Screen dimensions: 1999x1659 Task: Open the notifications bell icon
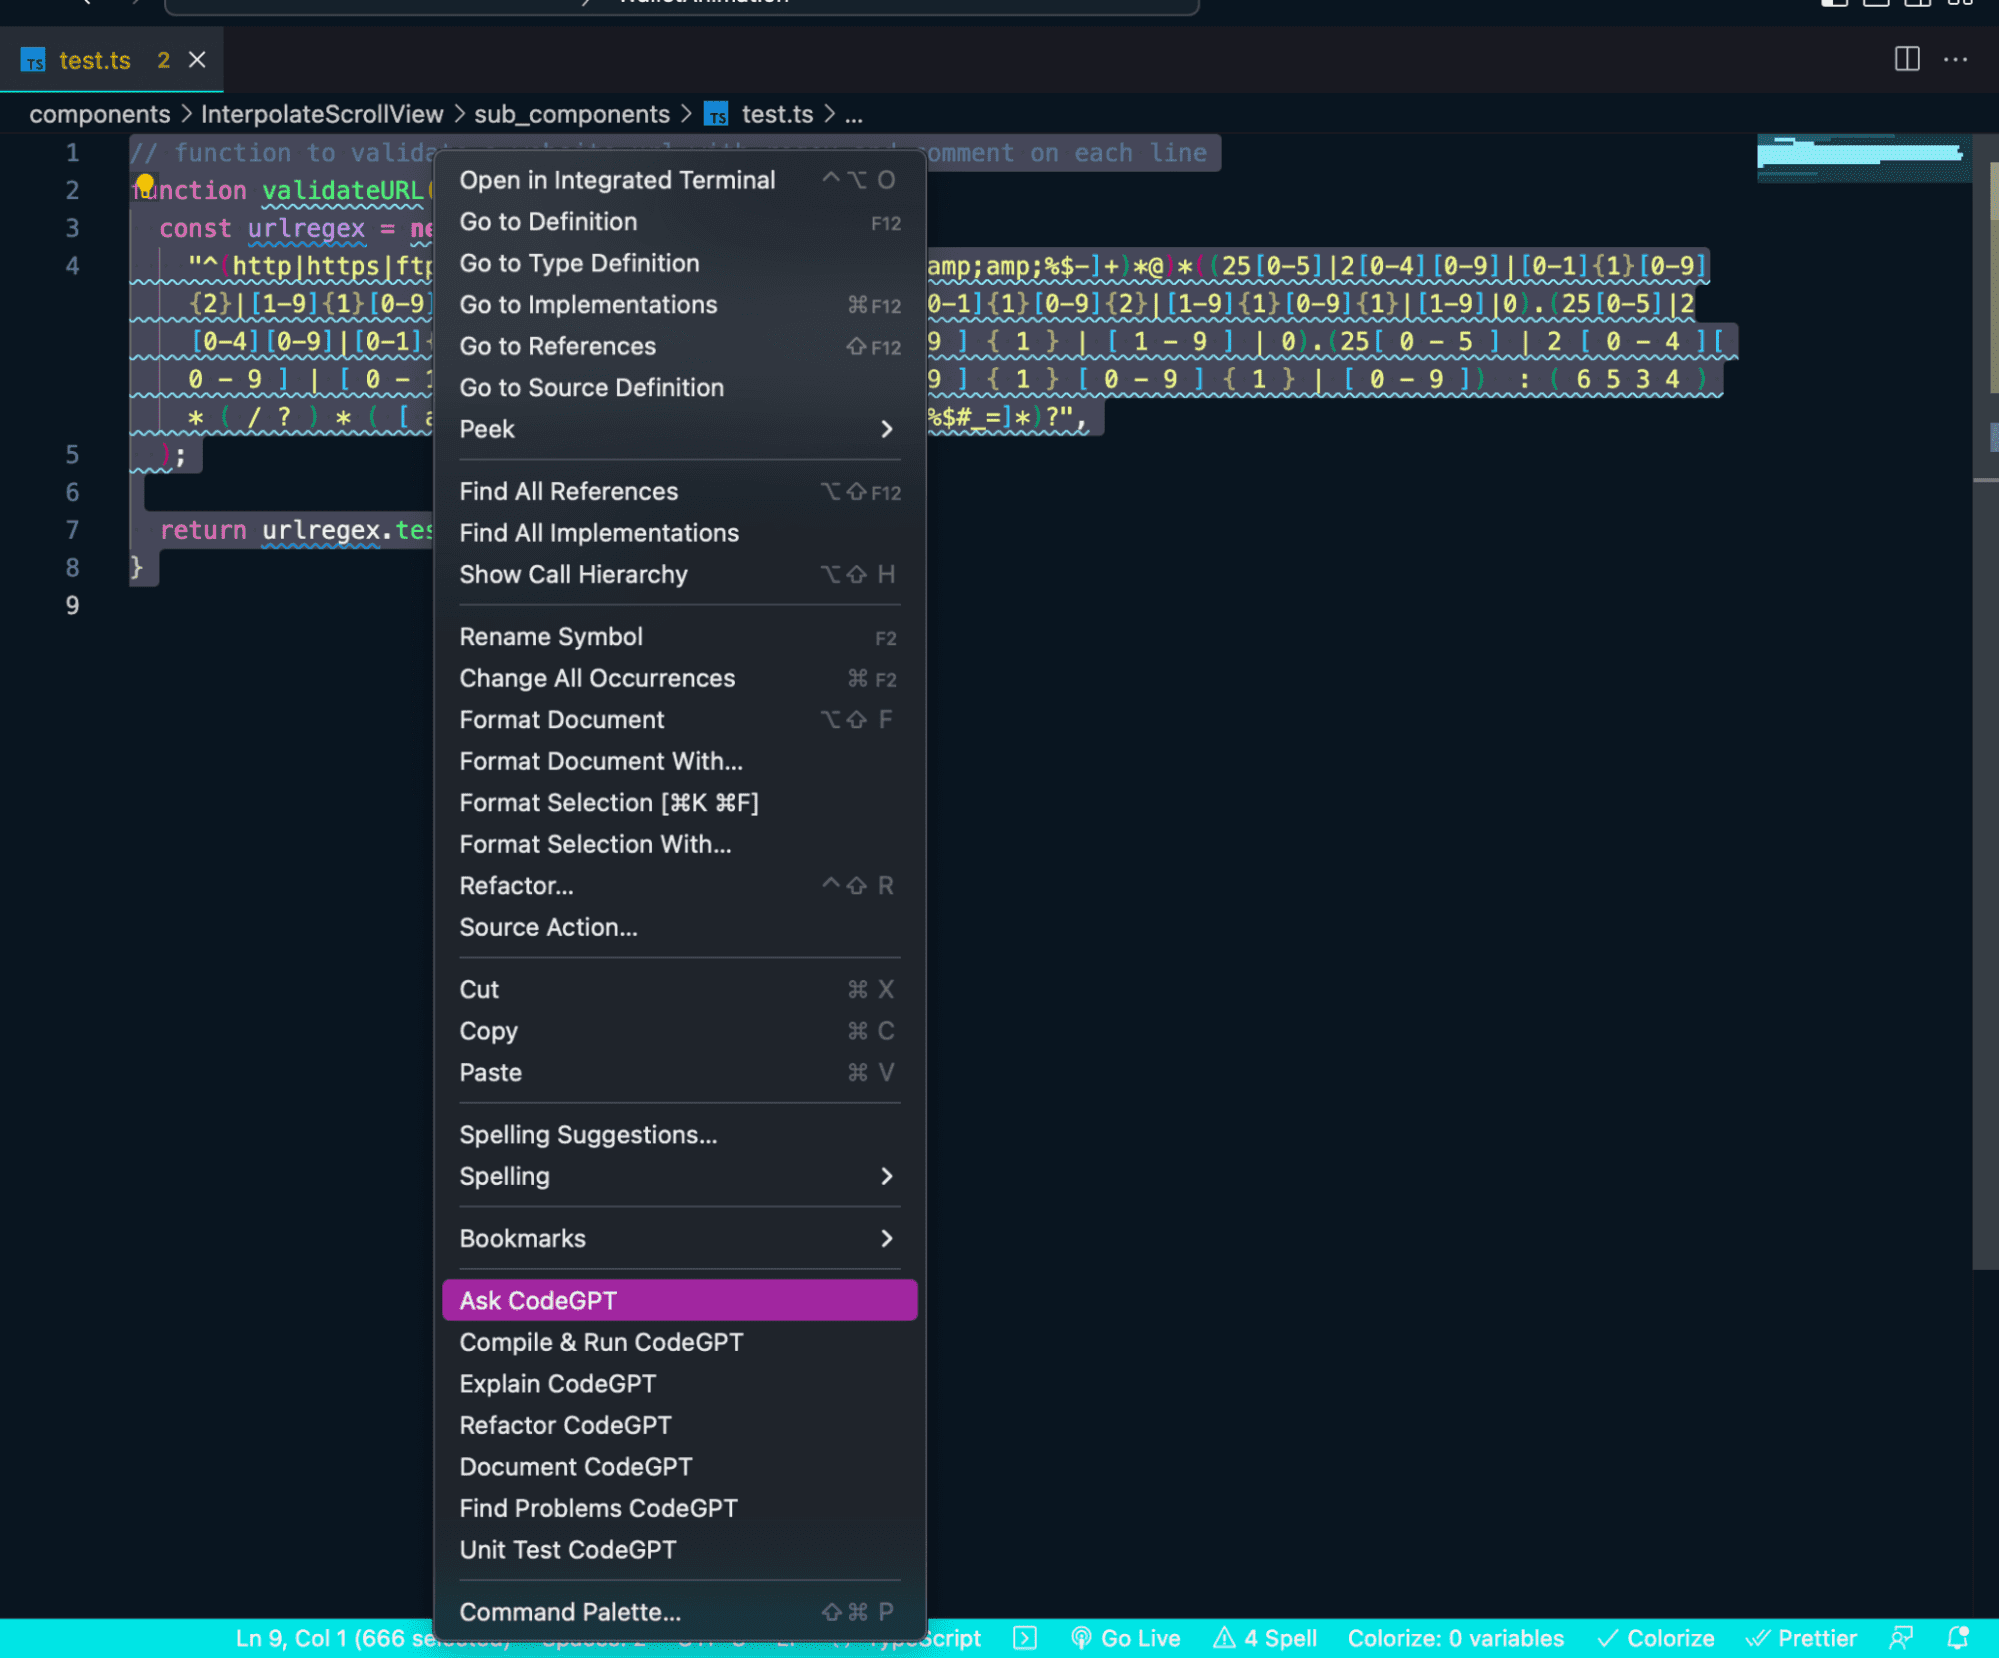tap(1957, 1639)
